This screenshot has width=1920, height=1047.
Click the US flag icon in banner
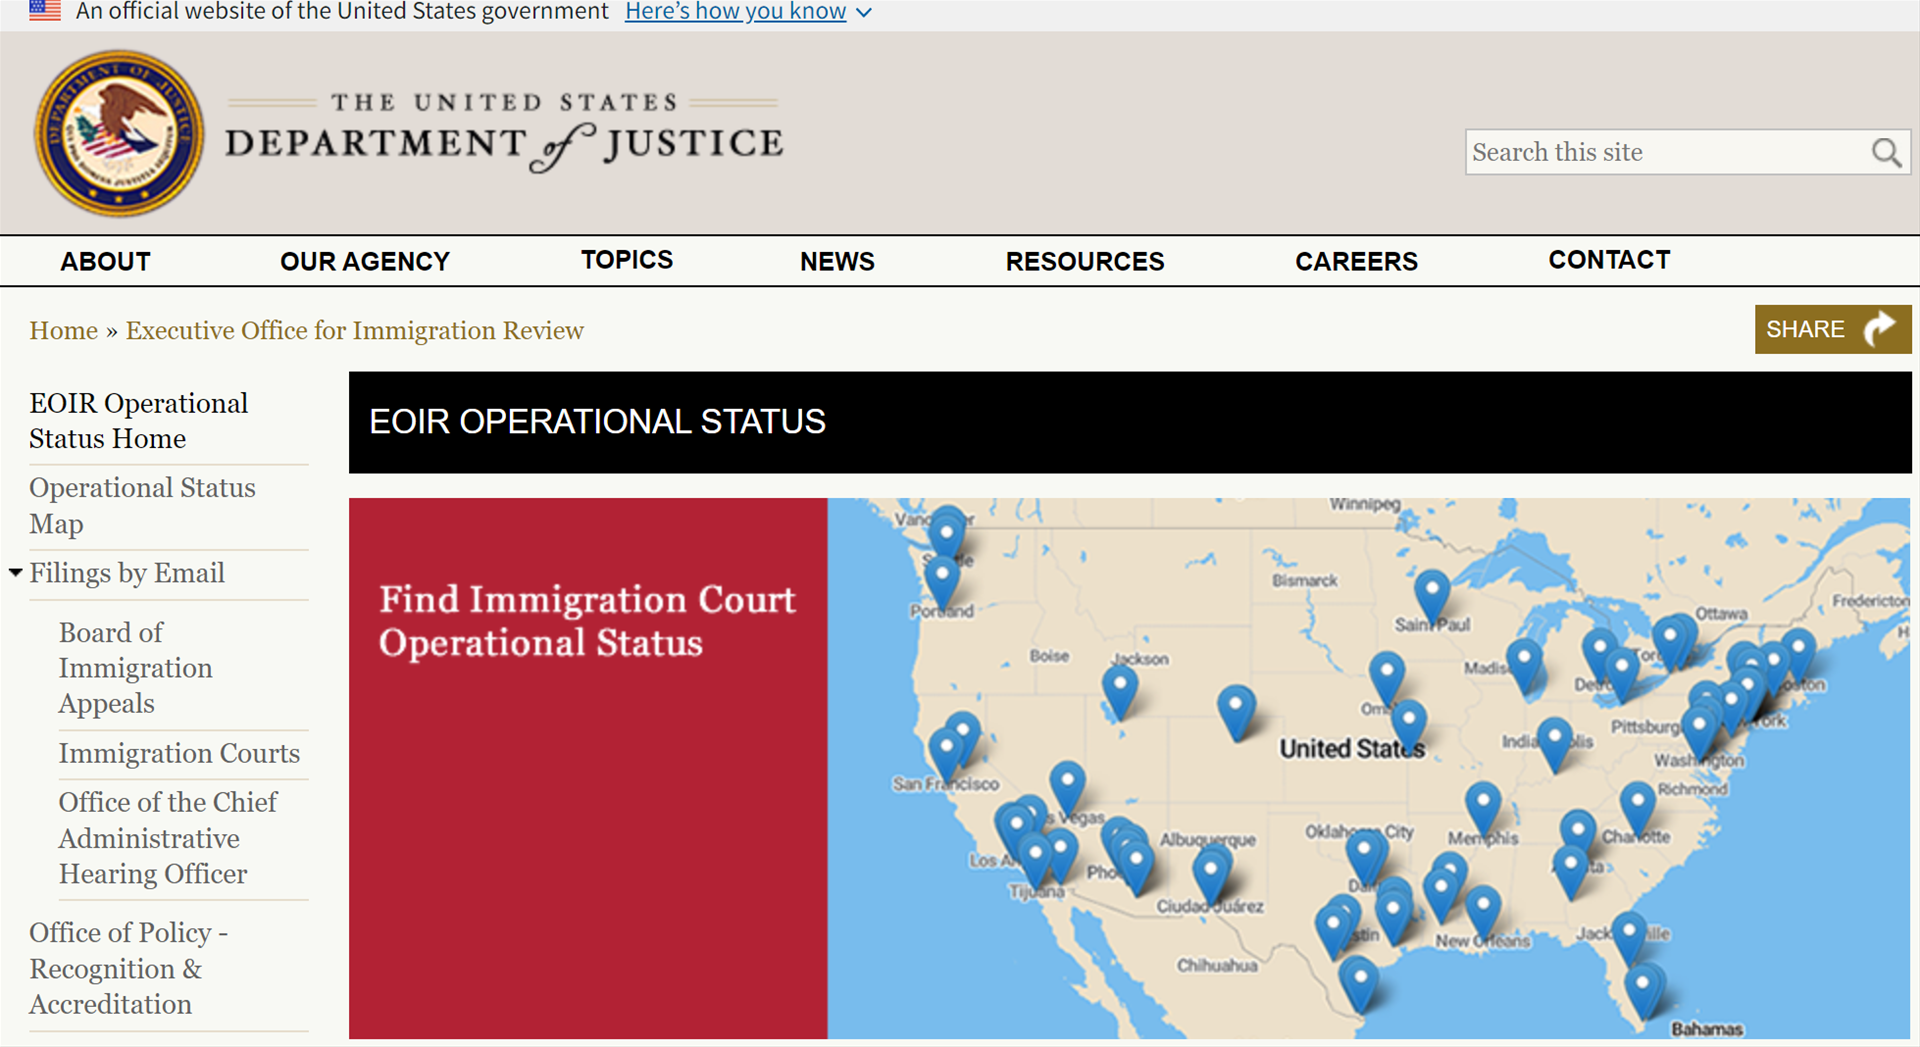[x=45, y=11]
